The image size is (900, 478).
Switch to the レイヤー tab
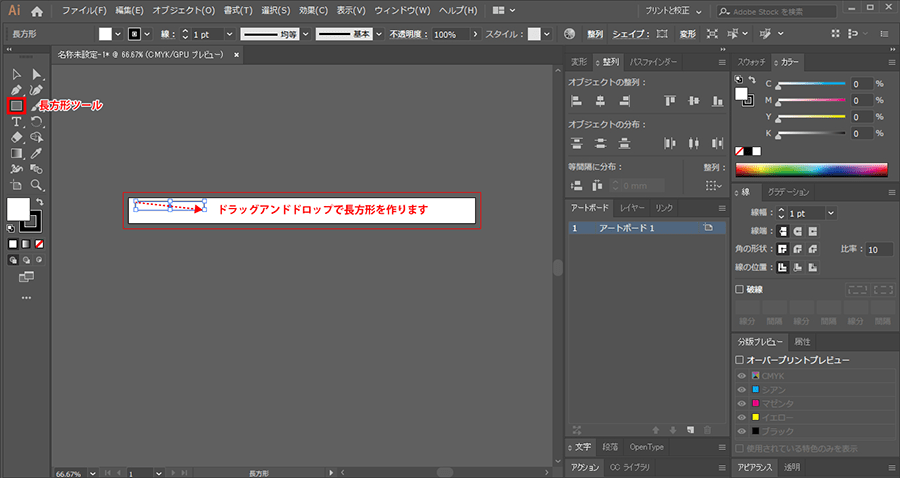[x=631, y=208]
